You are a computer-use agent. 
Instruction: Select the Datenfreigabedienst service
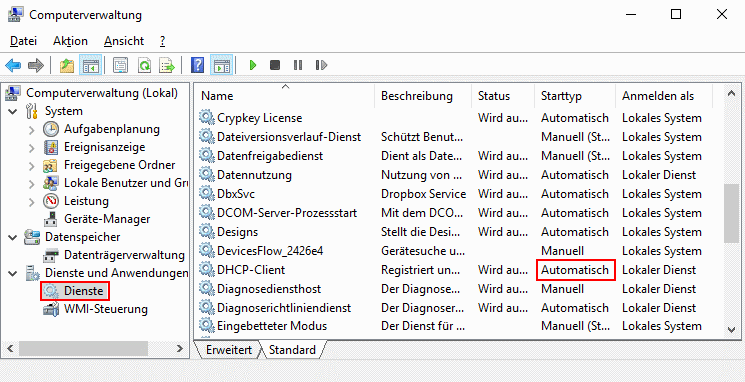pos(270,156)
